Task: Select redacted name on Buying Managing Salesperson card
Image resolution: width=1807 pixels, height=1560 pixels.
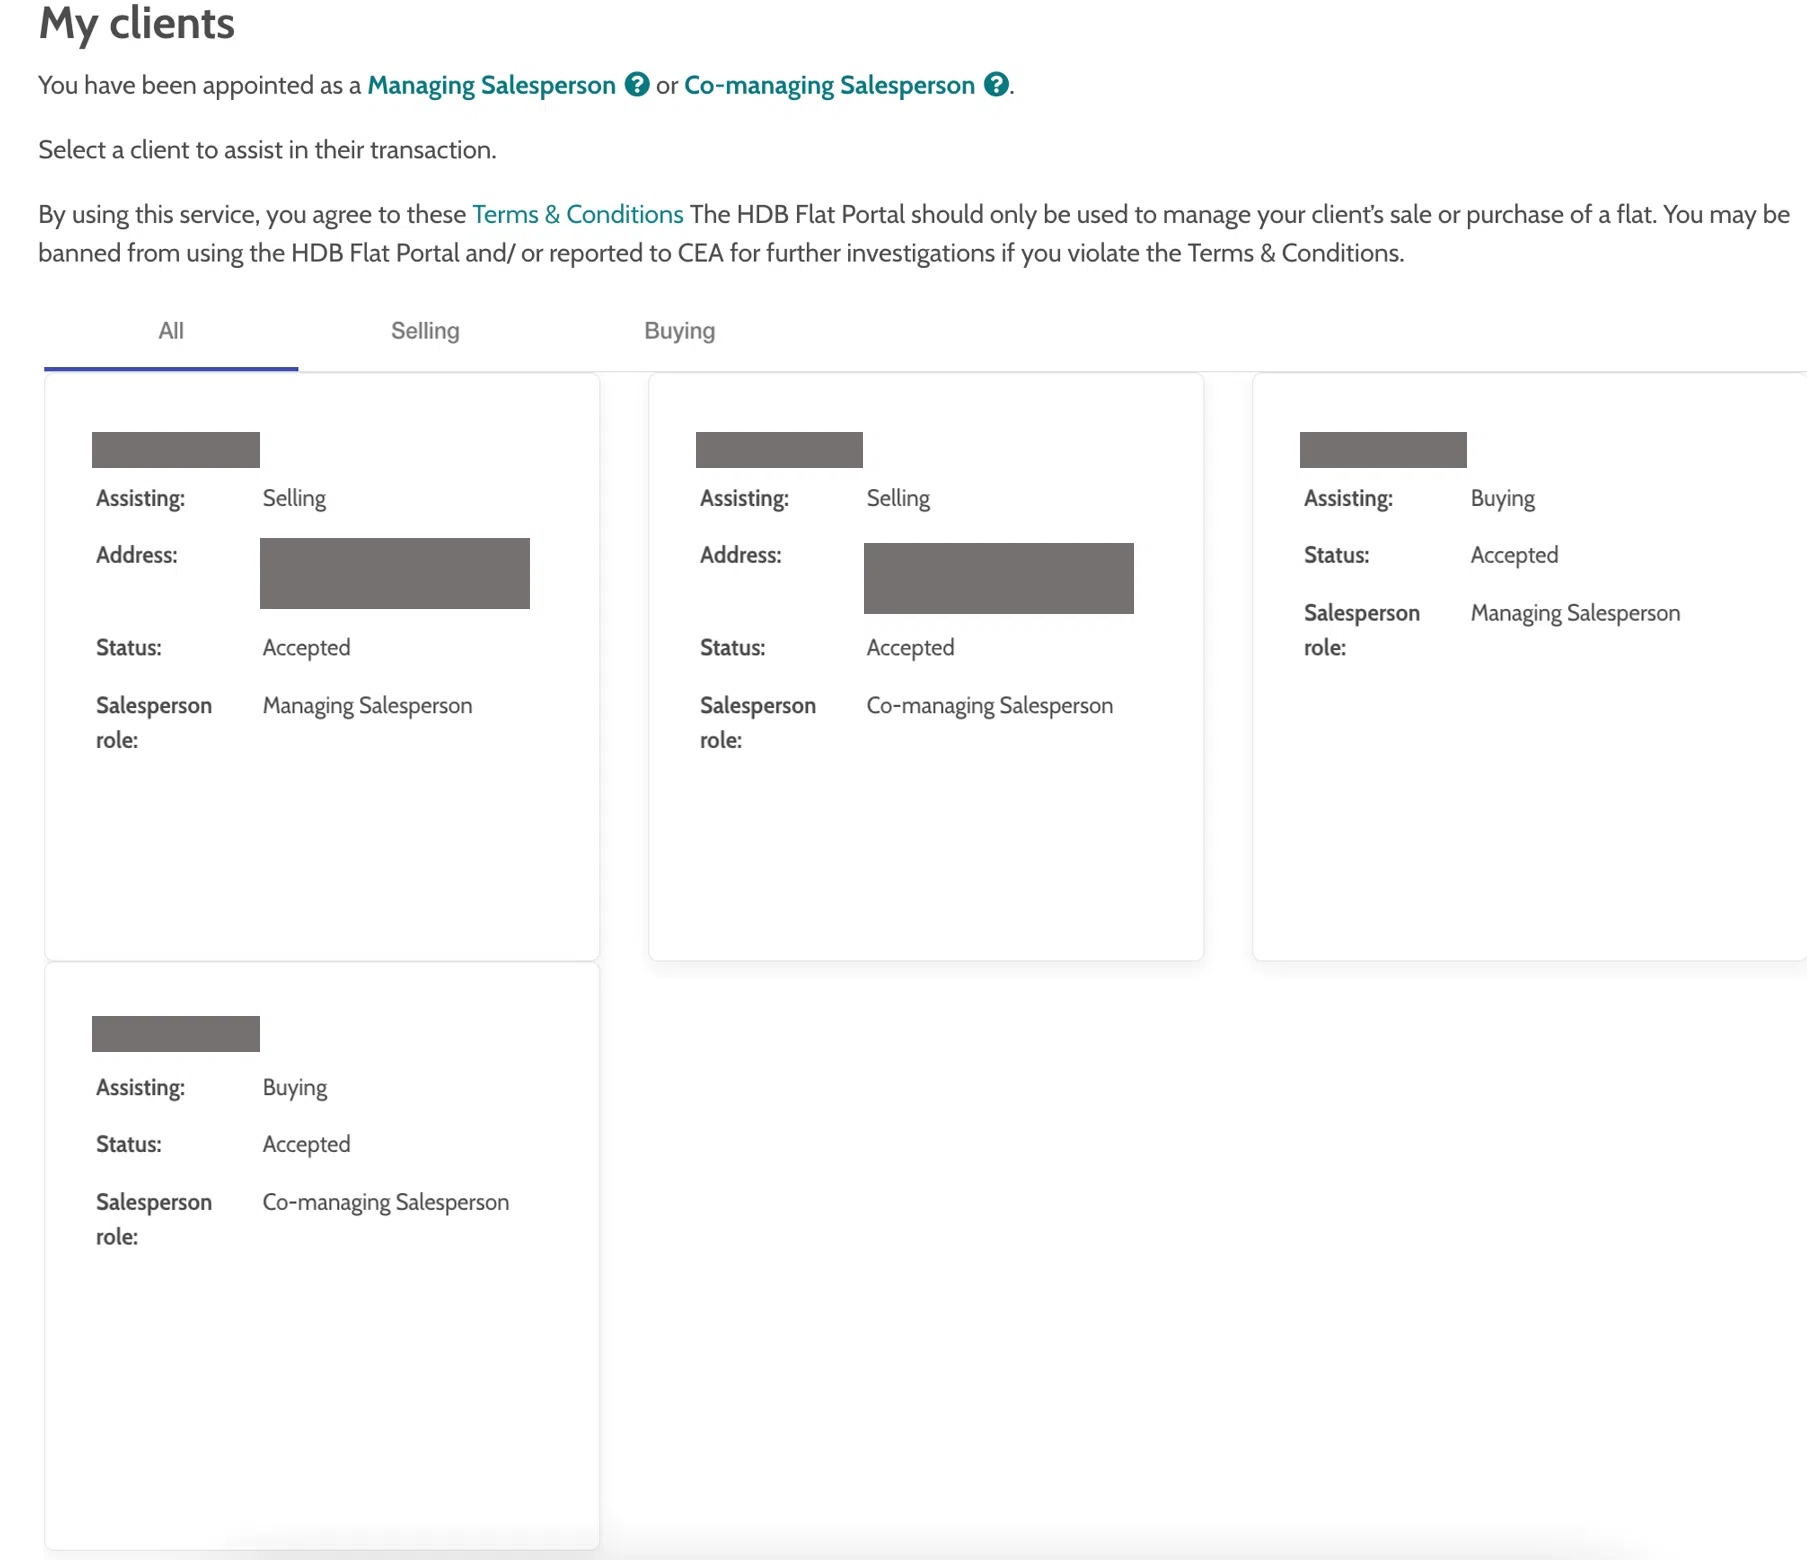Action: pos(1383,450)
